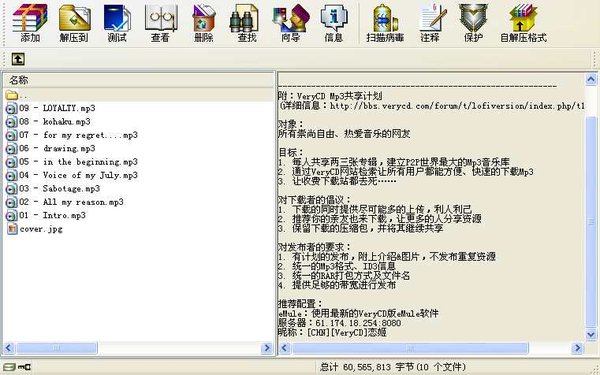
Task: Click comment pane right scroll arrow
Action: 577,348
